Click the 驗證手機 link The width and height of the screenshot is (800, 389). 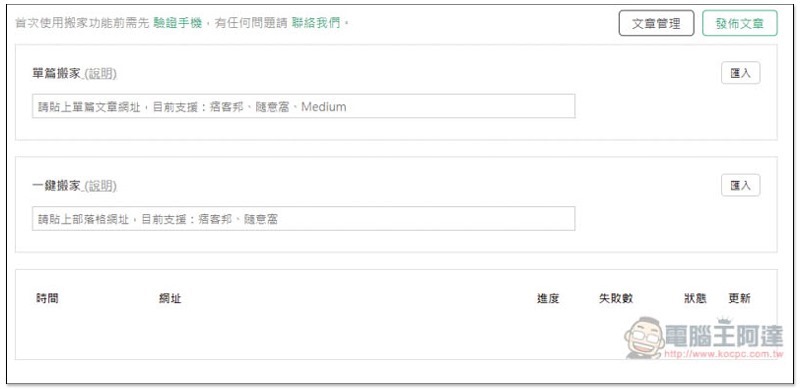click(x=178, y=23)
